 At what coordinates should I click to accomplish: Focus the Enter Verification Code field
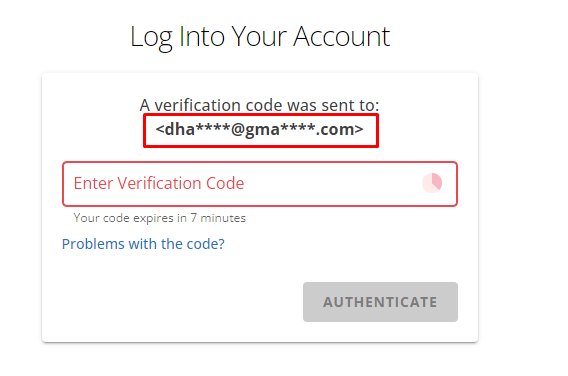coord(260,184)
